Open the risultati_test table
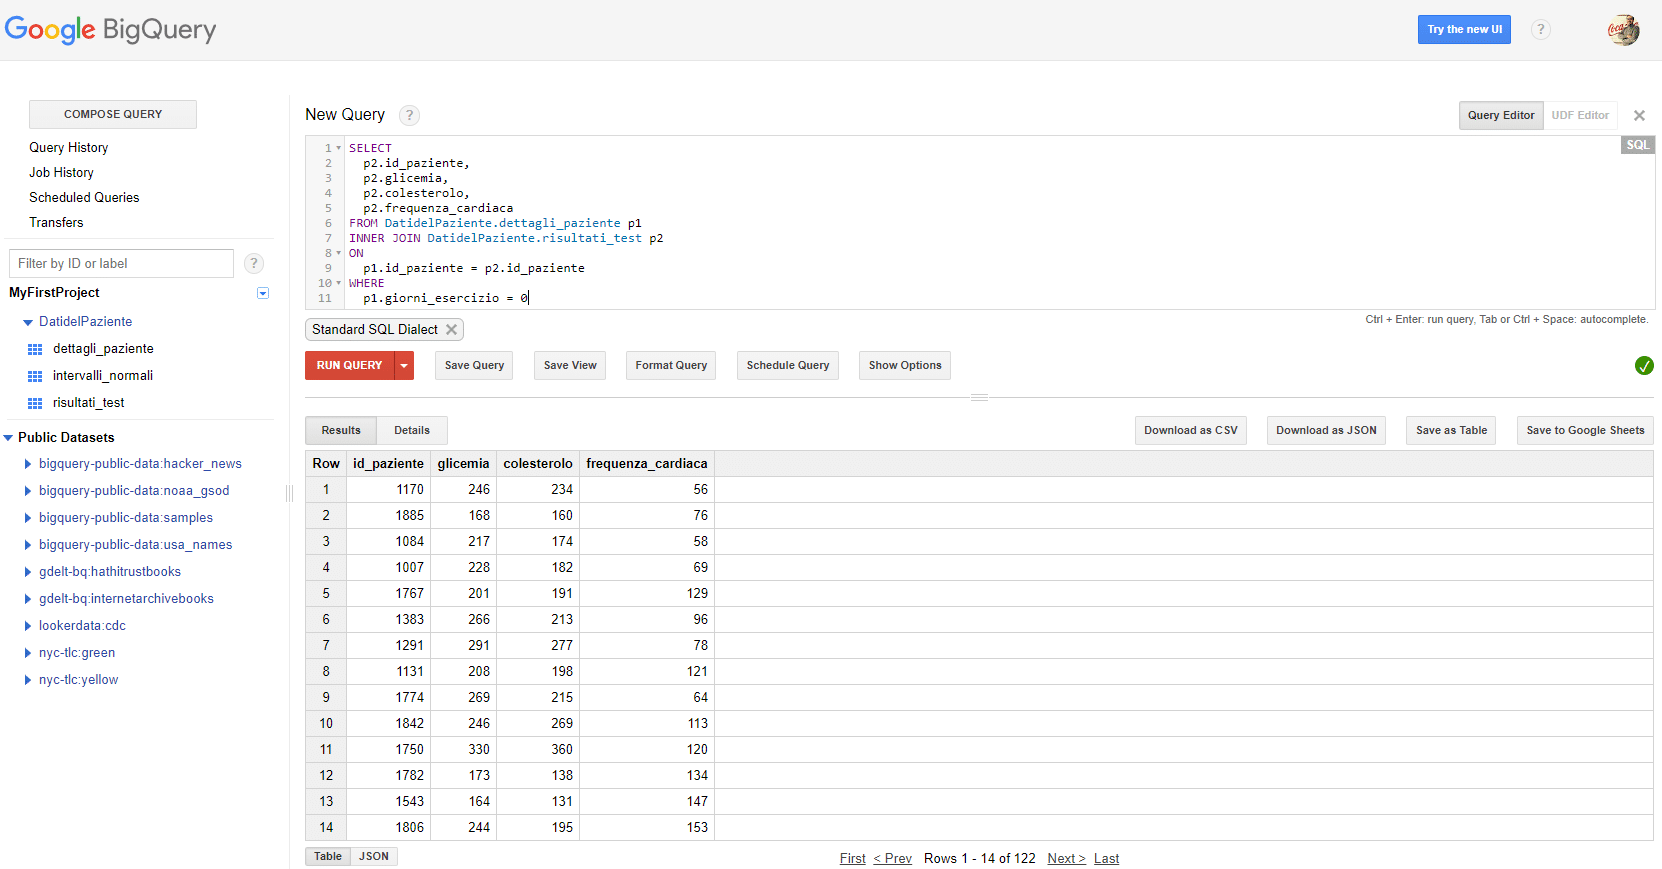 [89, 403]
